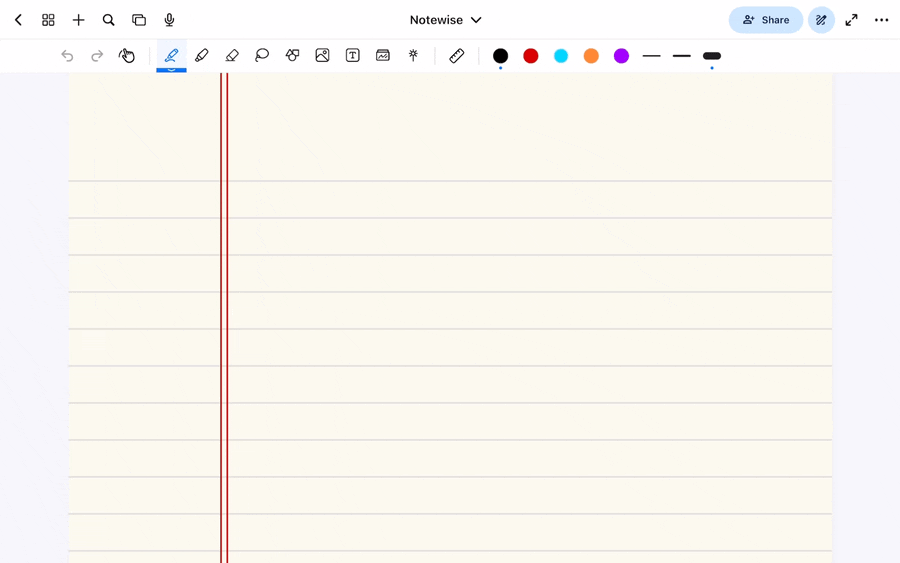Select the Shapes tool
The width and height of the screenshot is (900, 563).
292,56
